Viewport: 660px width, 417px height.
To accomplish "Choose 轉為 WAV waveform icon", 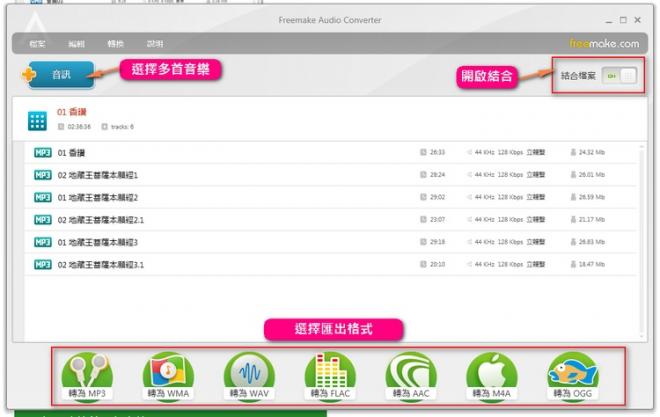I will [249, 376].
